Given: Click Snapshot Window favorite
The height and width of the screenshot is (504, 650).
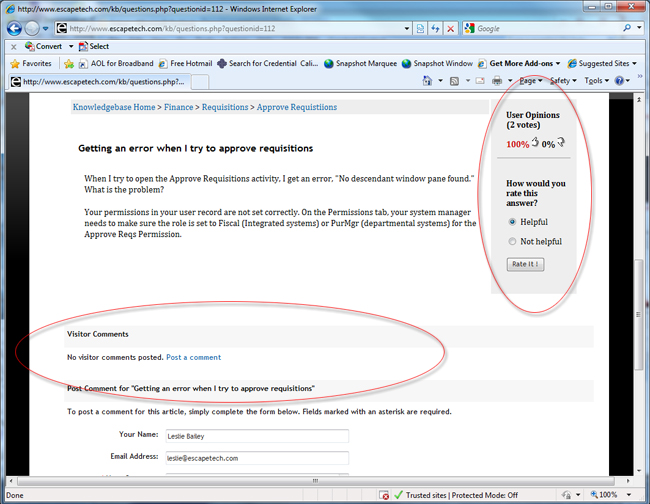Looking at the screenshot, I should (437, 63).
